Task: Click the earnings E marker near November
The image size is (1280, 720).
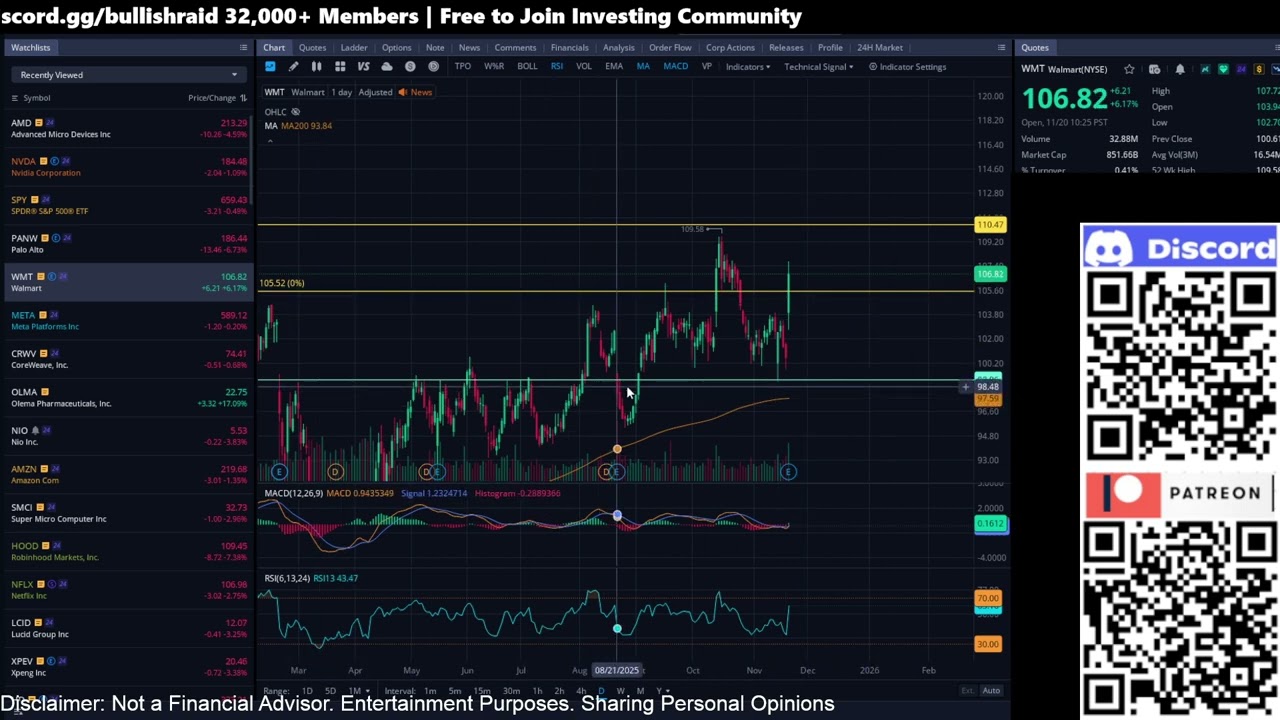Action: coord(788,472)
